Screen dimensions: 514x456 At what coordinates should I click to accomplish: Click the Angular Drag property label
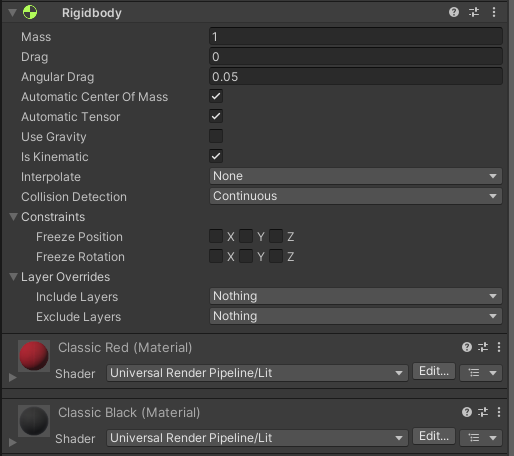[58, 77]
